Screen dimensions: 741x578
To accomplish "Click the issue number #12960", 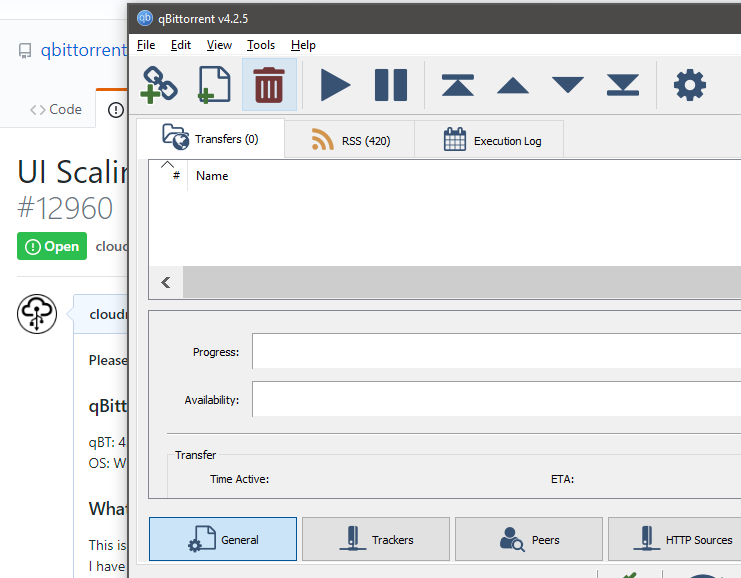I will click(65, 208).
